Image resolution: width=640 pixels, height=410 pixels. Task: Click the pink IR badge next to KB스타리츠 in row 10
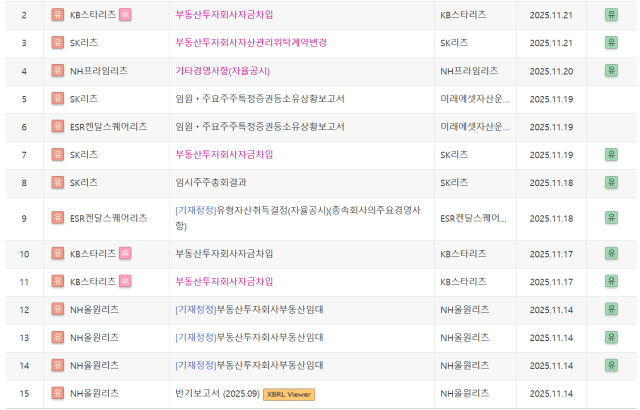click(125, 253)
